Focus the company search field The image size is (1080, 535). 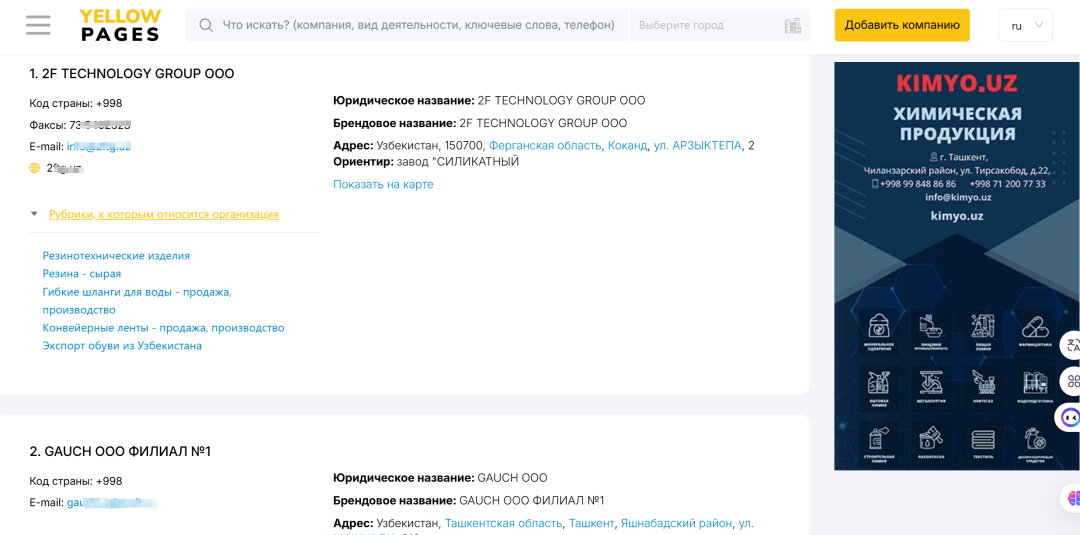click(x=406, y=25)
